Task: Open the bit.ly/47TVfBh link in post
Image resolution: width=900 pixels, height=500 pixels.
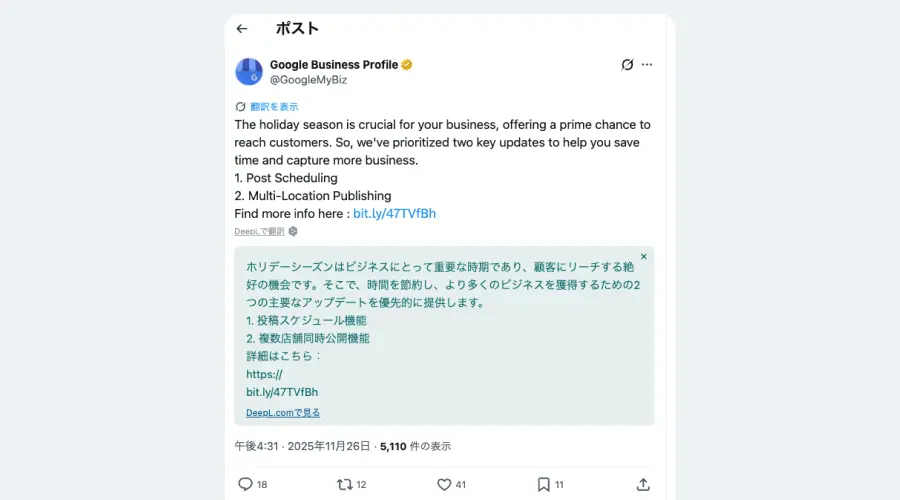Action: pyautogui.click(x=394, y=213)
